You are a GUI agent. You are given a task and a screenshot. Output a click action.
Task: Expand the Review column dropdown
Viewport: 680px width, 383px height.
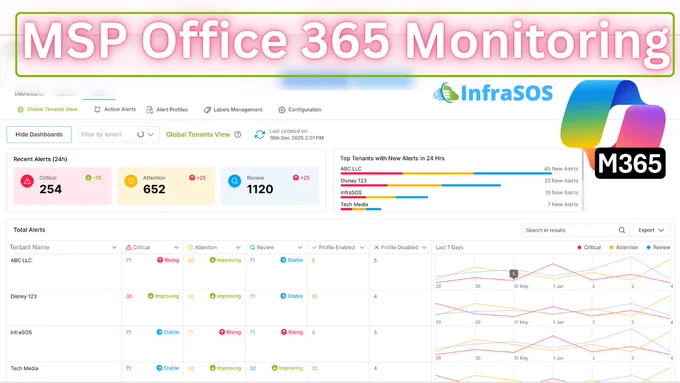pyautogui.click(x=300, y=247)
